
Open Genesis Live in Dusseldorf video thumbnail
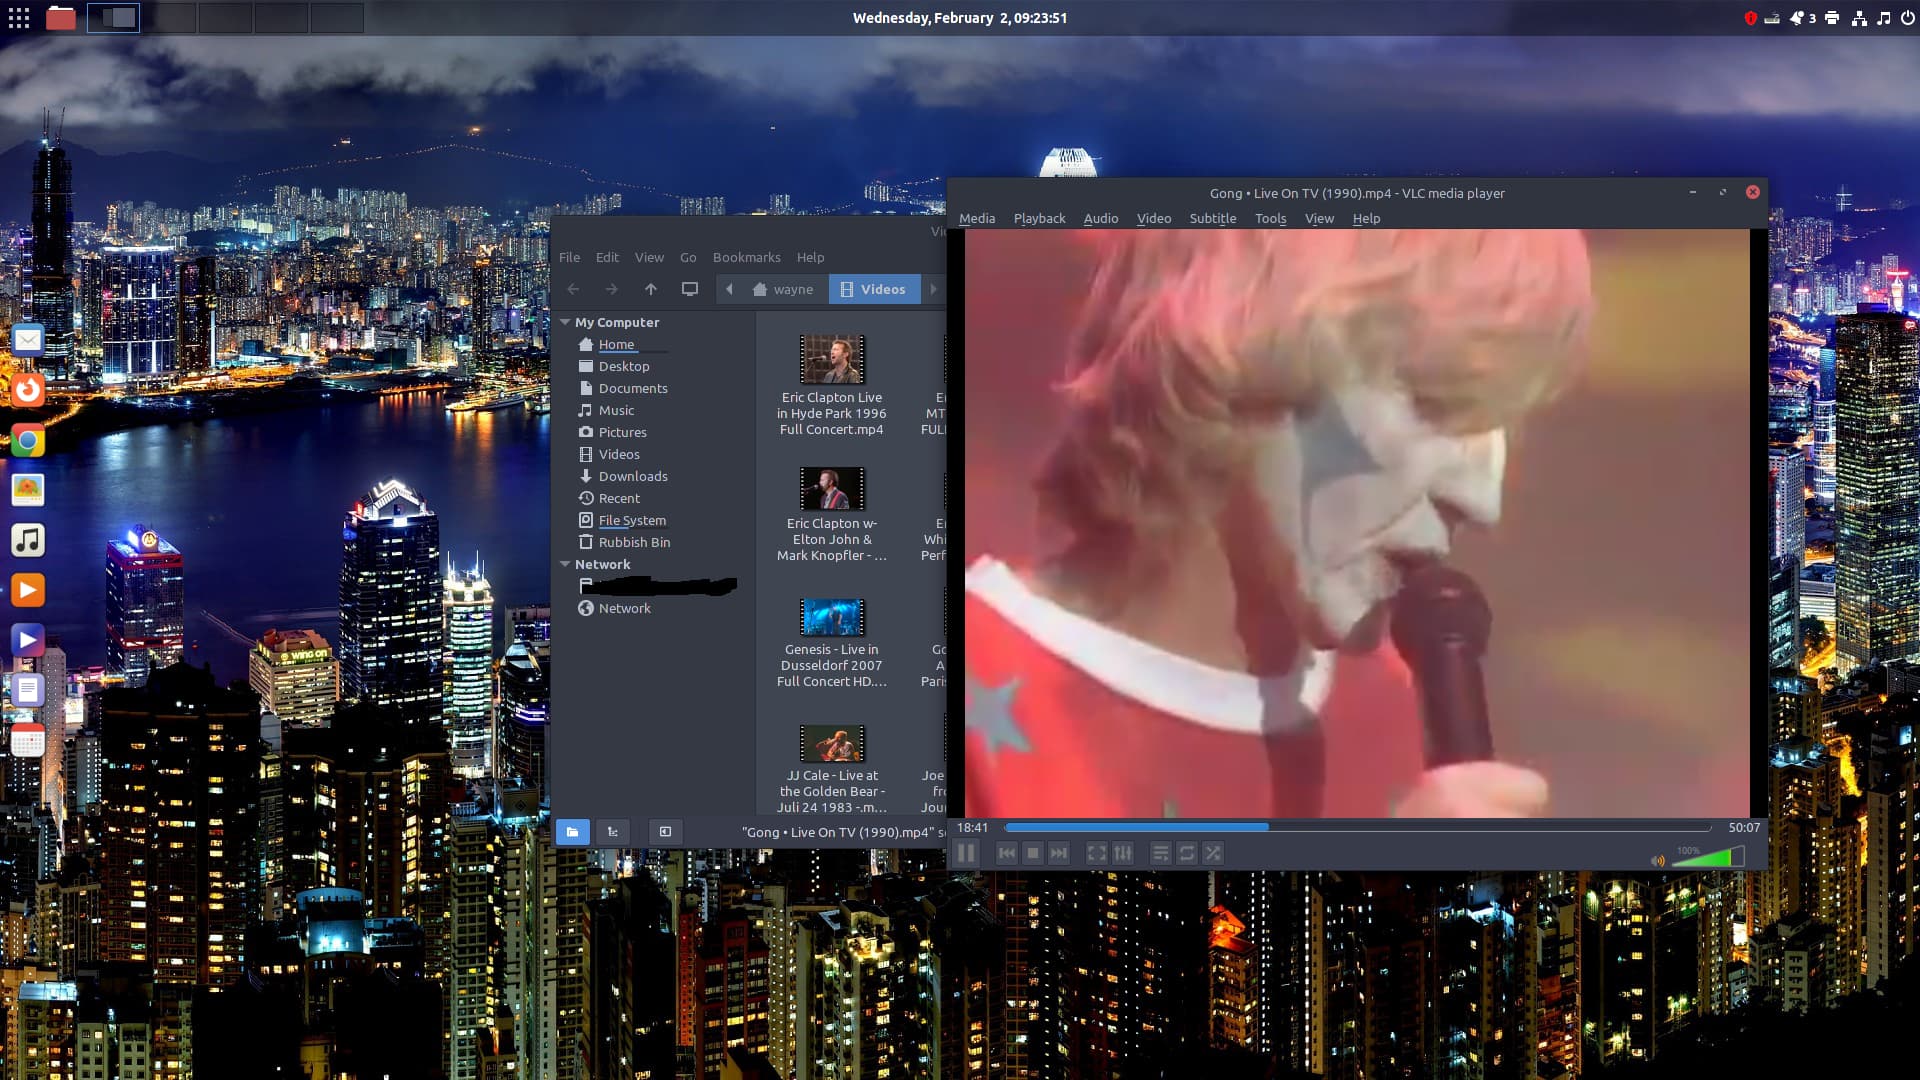831,618
